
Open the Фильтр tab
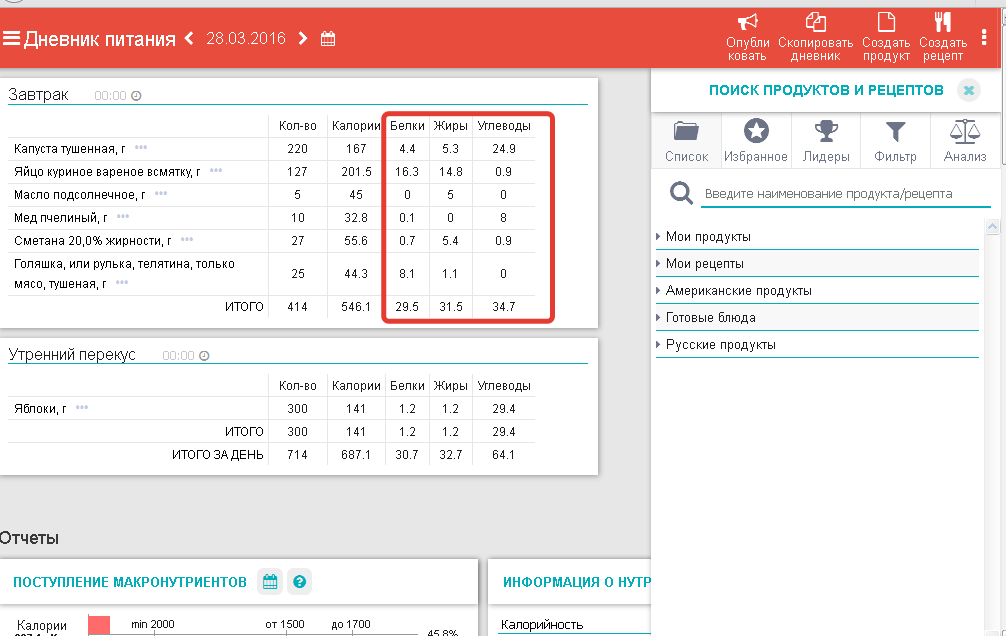tap(895, 140)
